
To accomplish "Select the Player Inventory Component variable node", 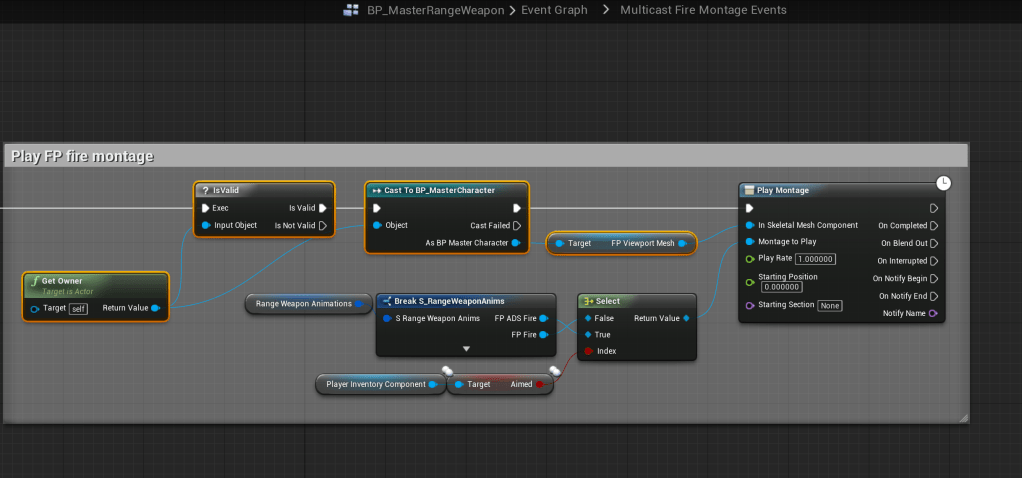I will click(x=377, y=384).
